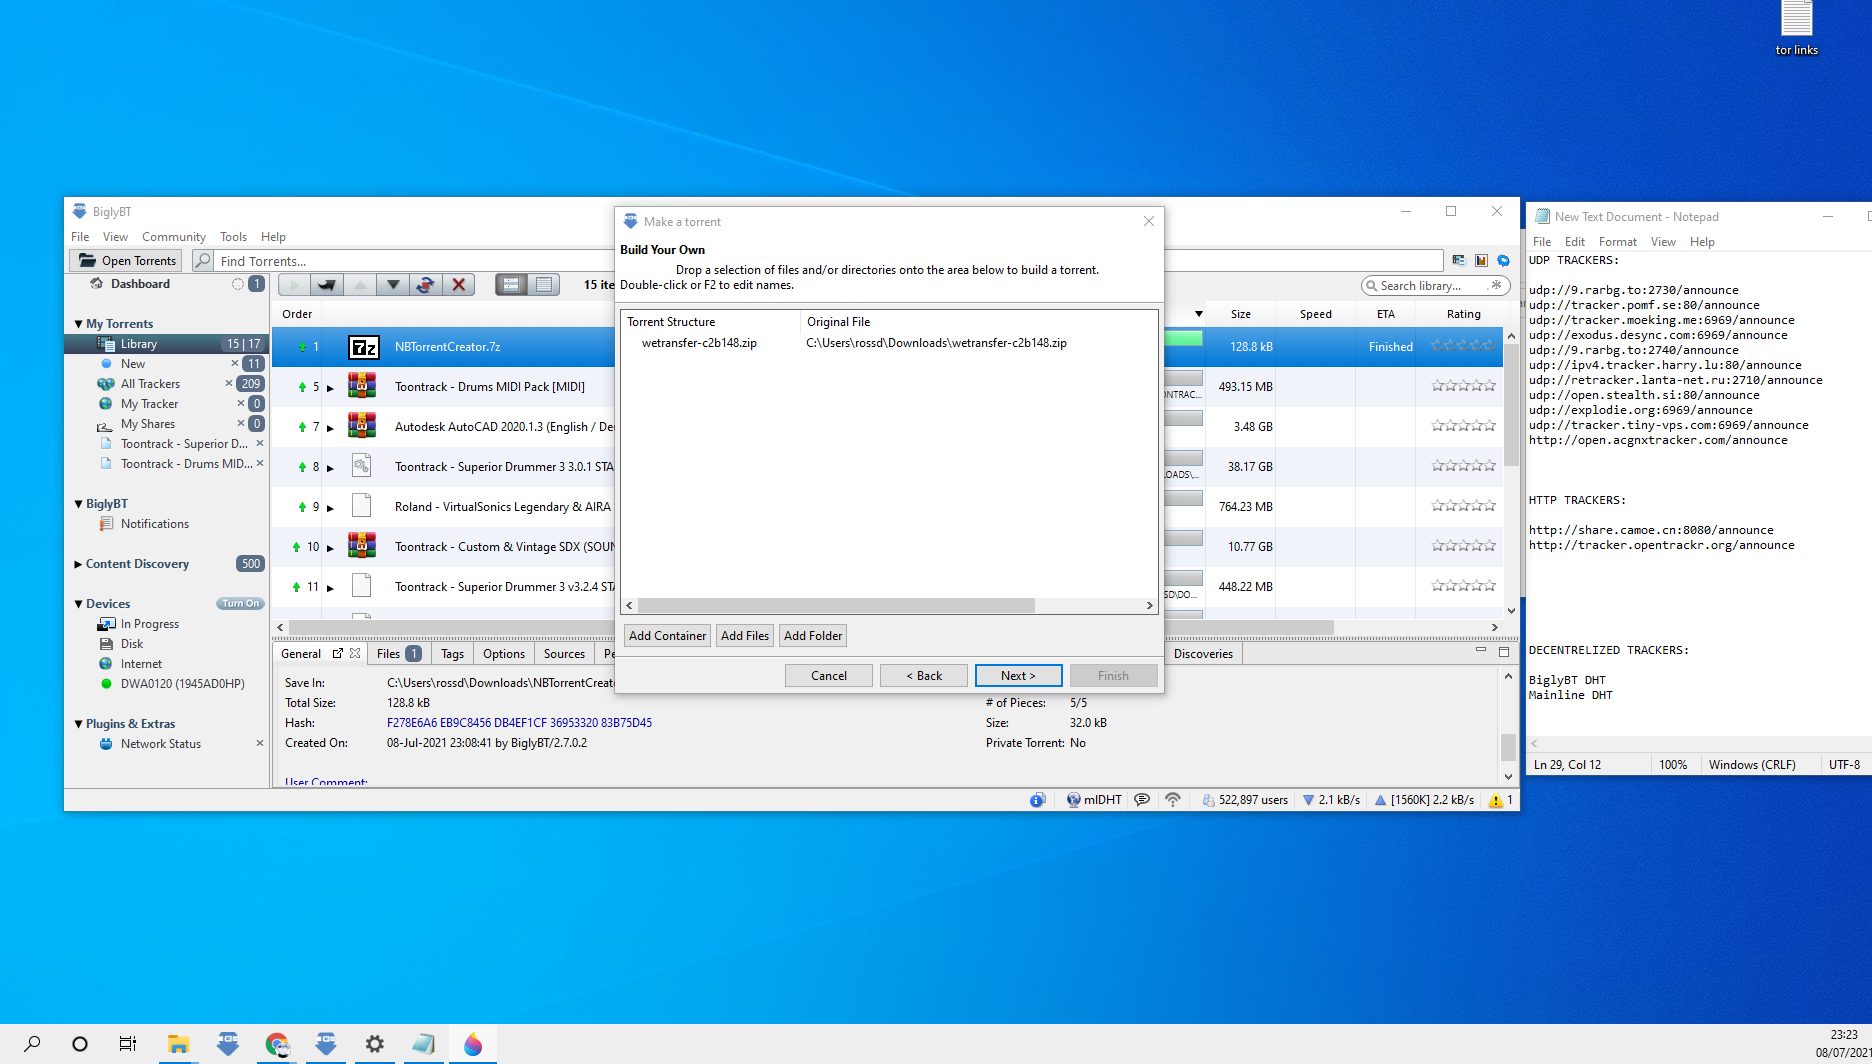
Task: Expand the Toontrack Drums MIDI Pack row
Action: [330, 388]
